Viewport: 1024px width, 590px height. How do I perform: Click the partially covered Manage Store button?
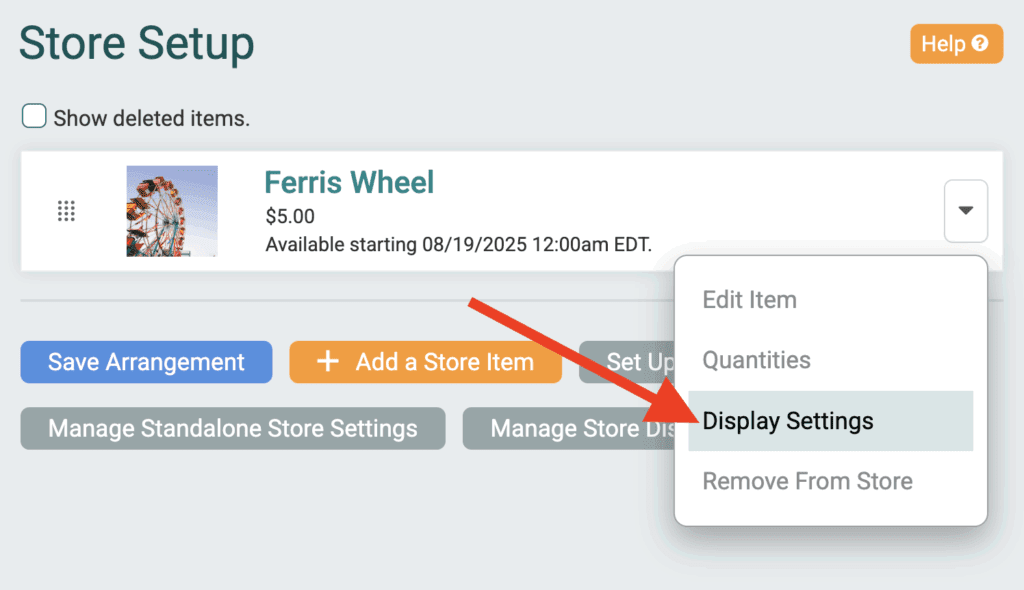569,429
